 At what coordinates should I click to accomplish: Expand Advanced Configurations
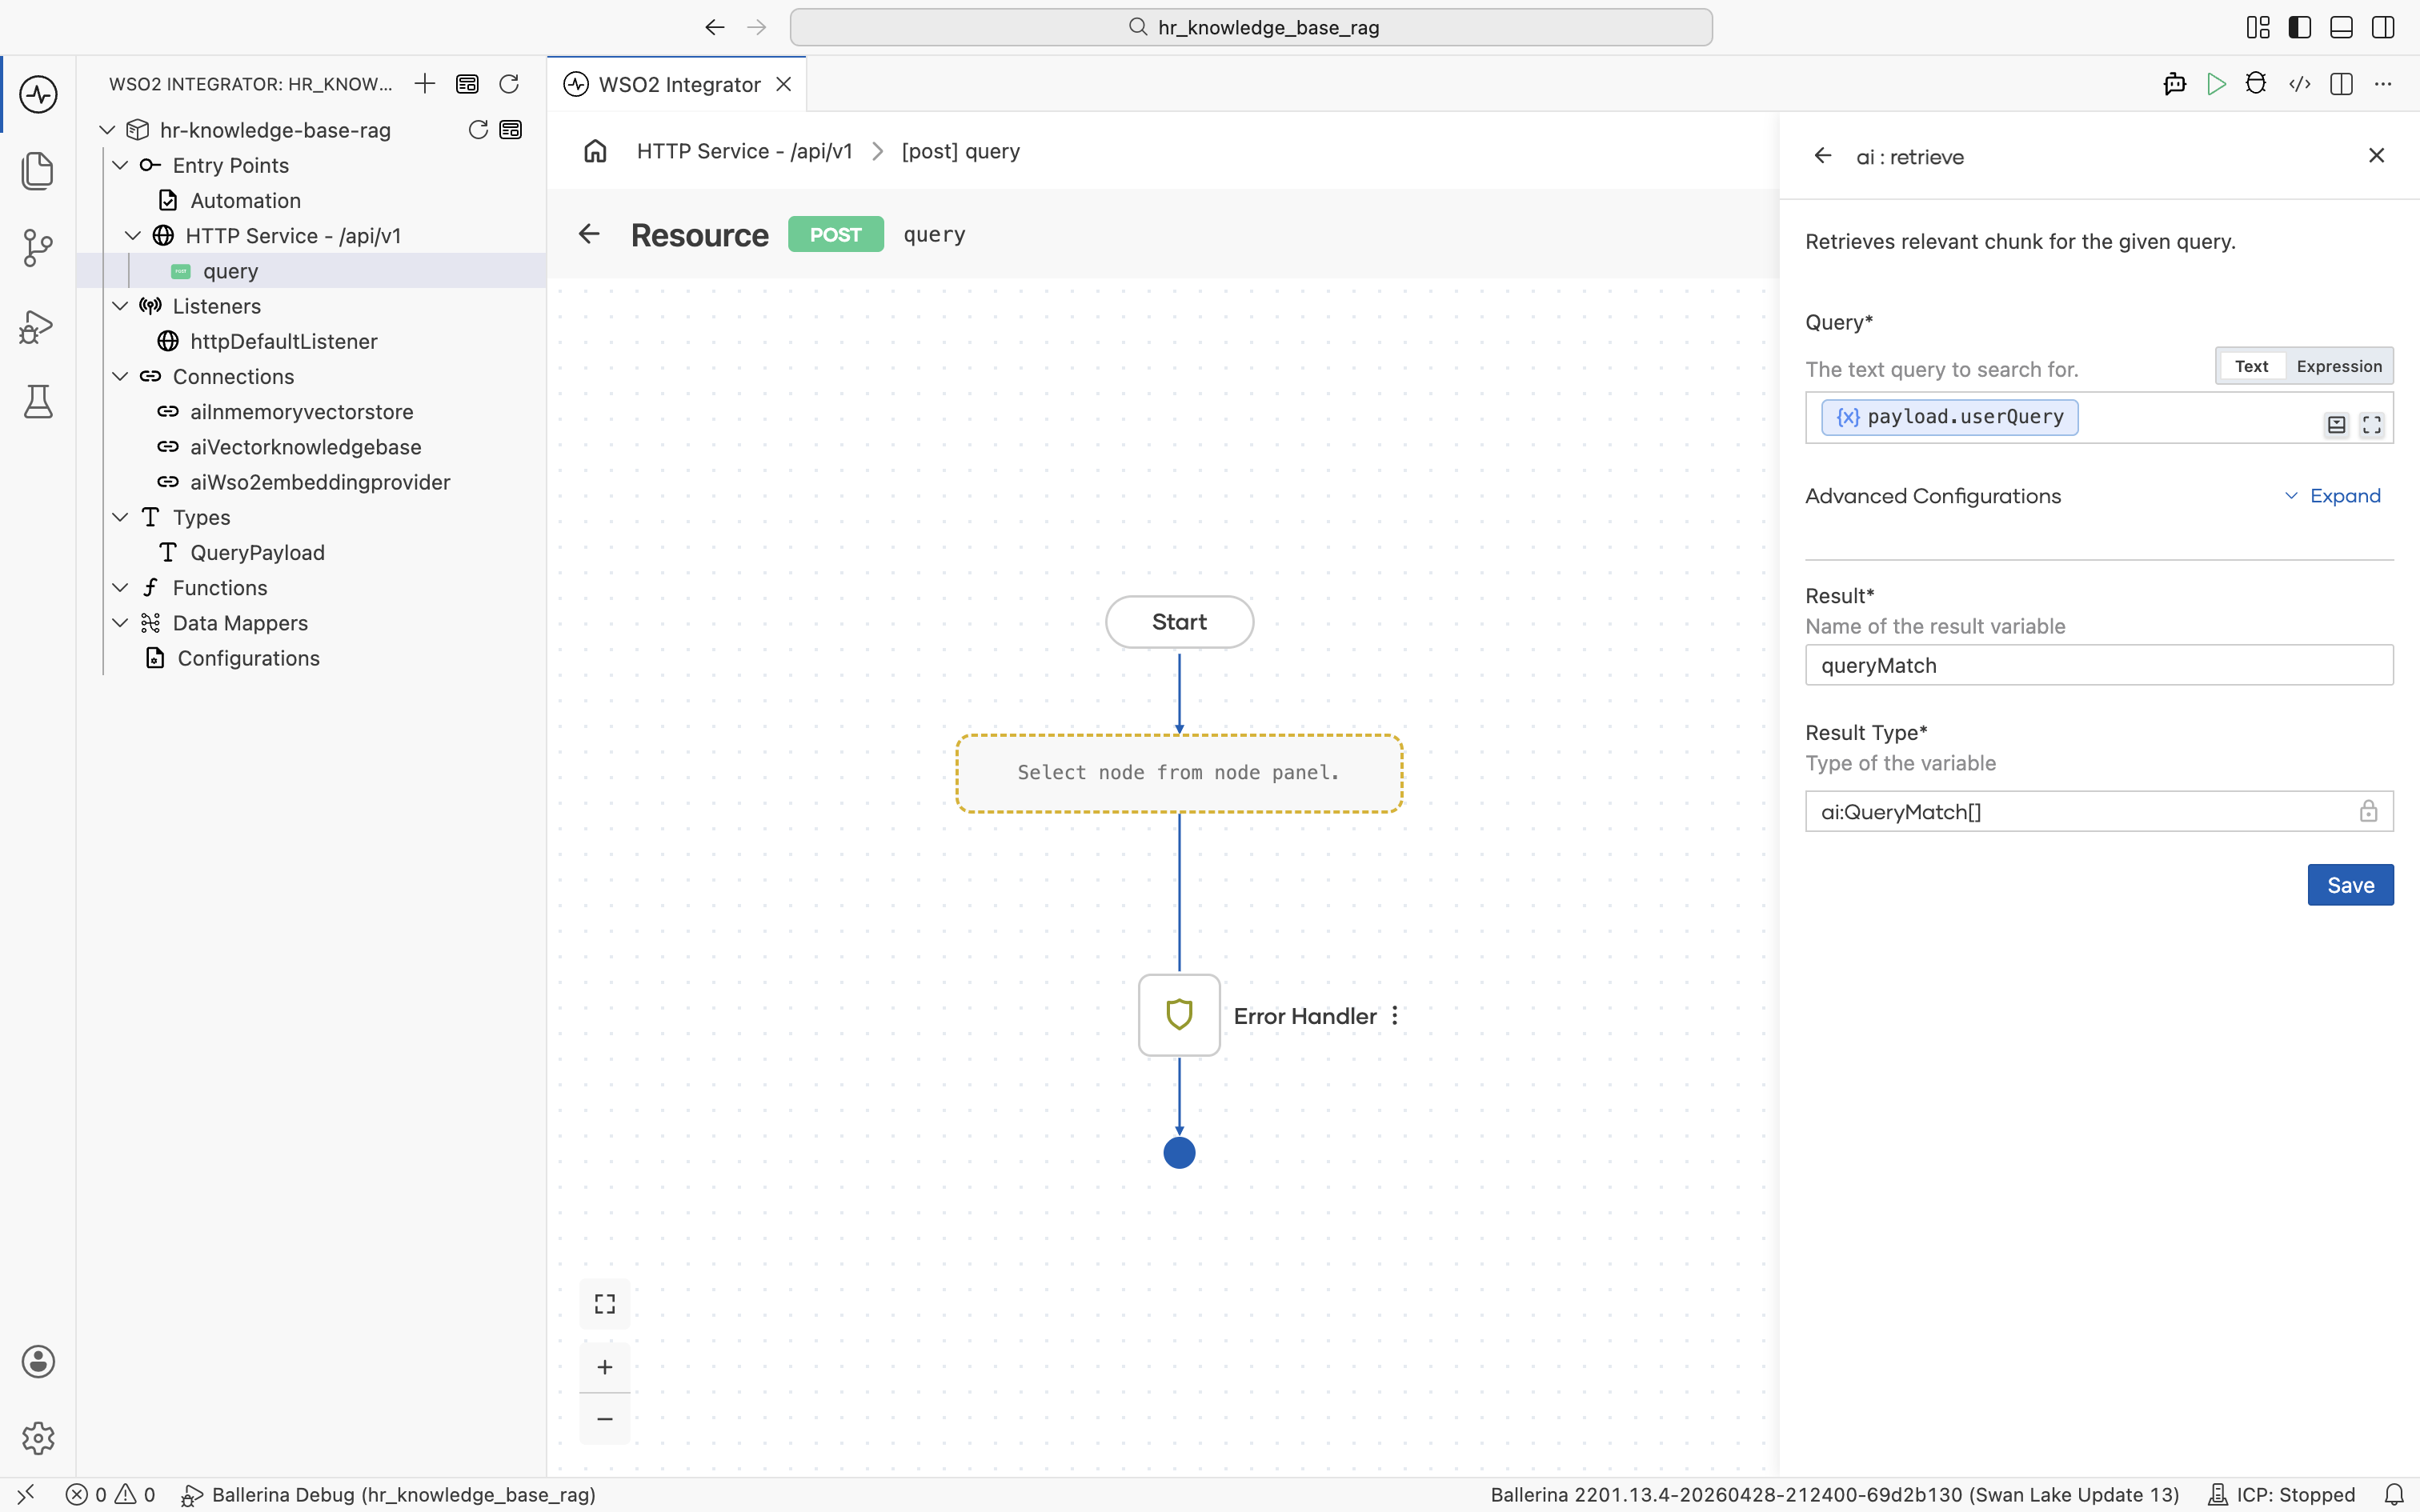click(2333, 496)
